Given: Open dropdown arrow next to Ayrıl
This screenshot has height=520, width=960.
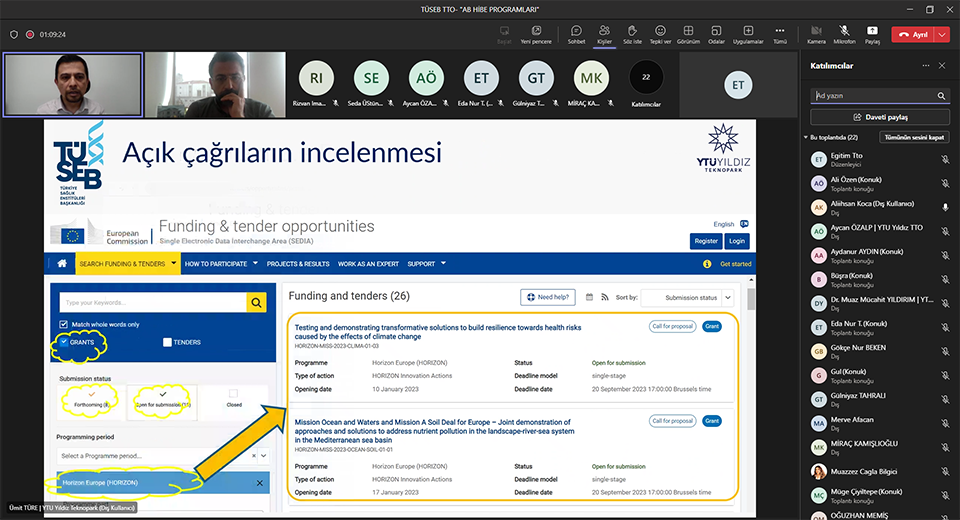Looking at the screenshot, I should coord(942,34).
